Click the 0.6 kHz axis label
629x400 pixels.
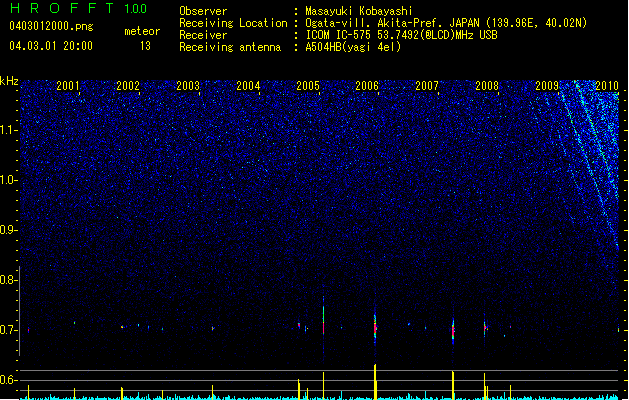[x=8, y=380]
